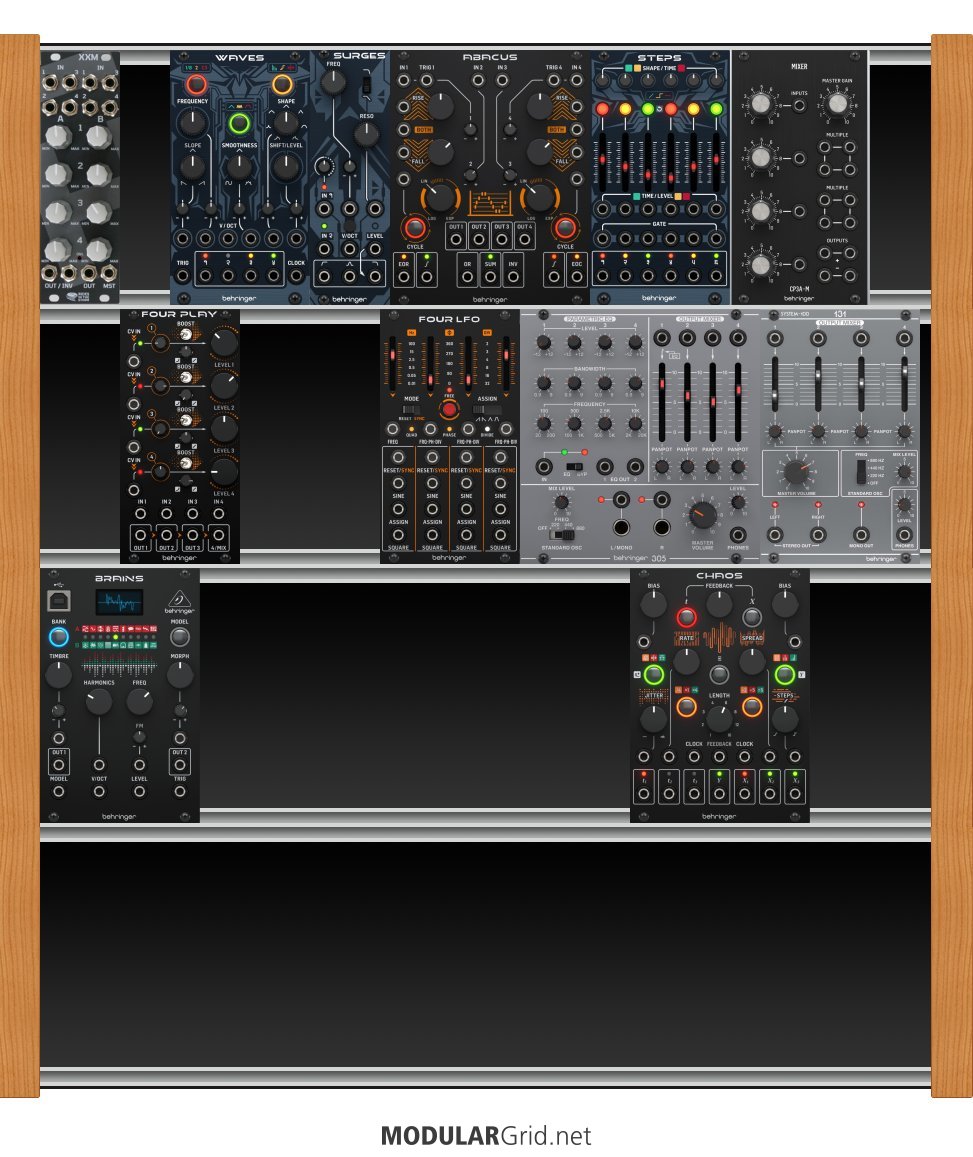Select the 305 PHONES jack
Viewport: 973px width, 1157px height.
point(737,535)
